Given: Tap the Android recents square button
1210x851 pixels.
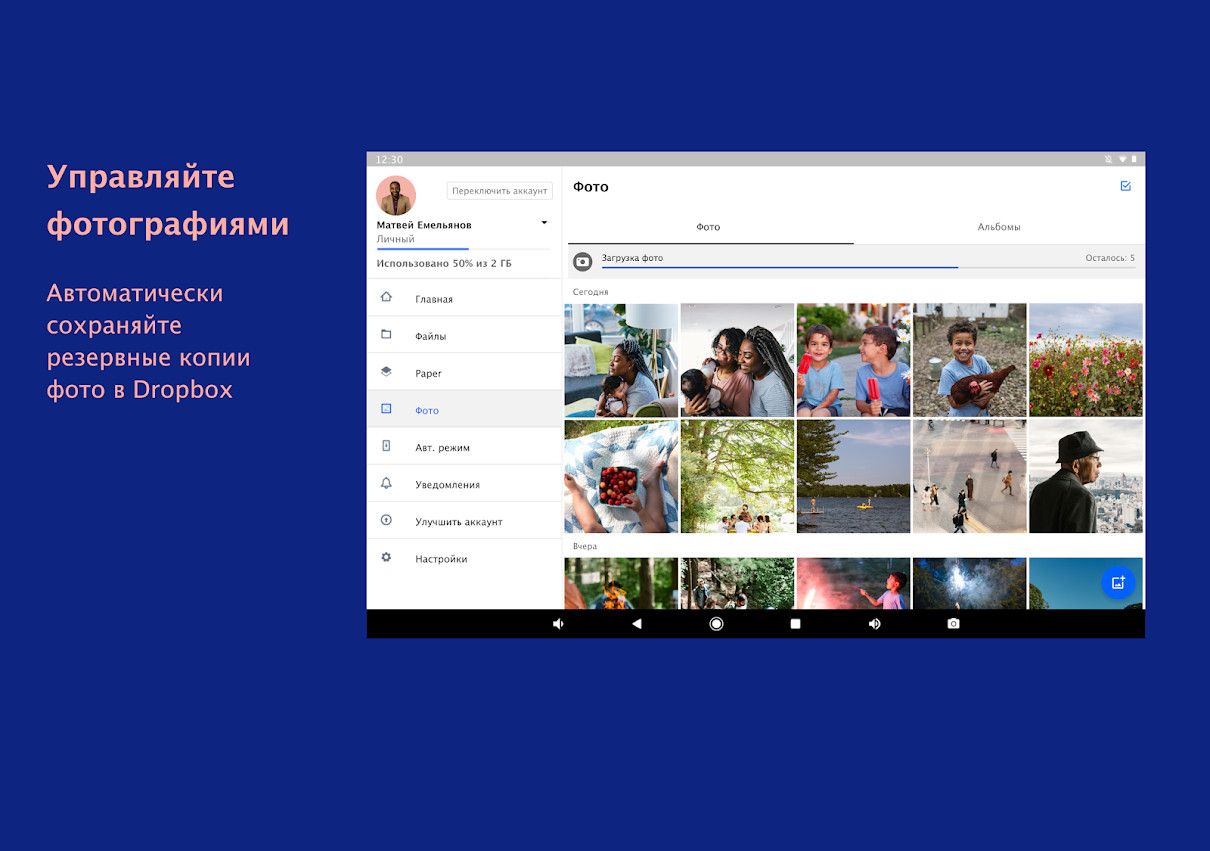Looking at the screenshot, I should (795, 623).
